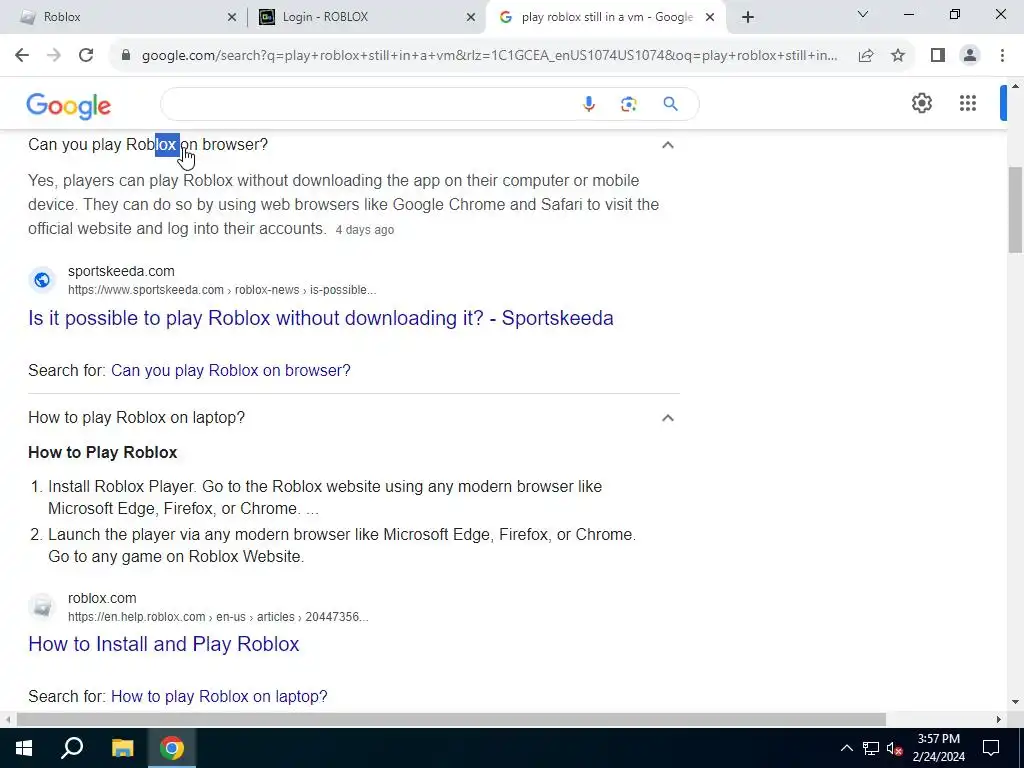Close the Google search tab
The image size is (1024, 768).
[x=710, y=18]
